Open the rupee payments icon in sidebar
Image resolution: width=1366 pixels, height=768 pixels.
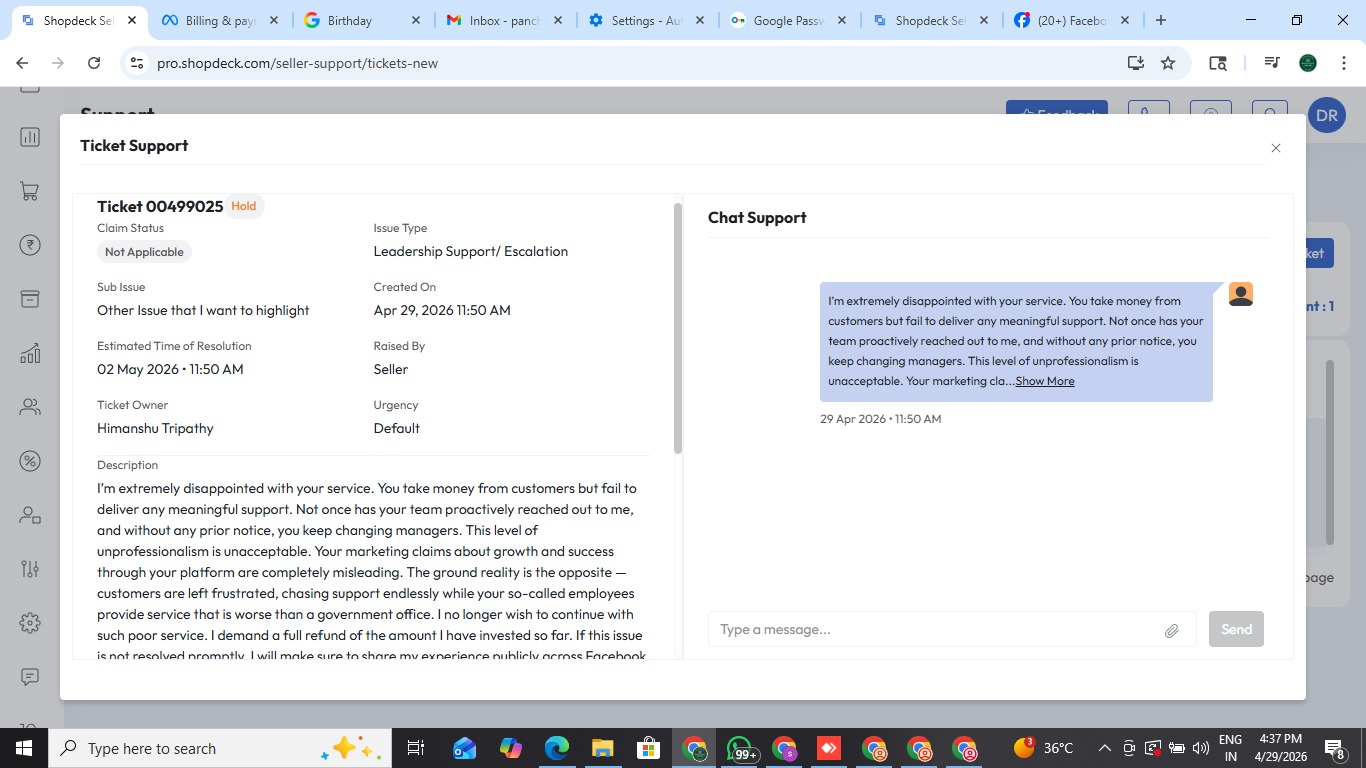click(x=30, y=245)
